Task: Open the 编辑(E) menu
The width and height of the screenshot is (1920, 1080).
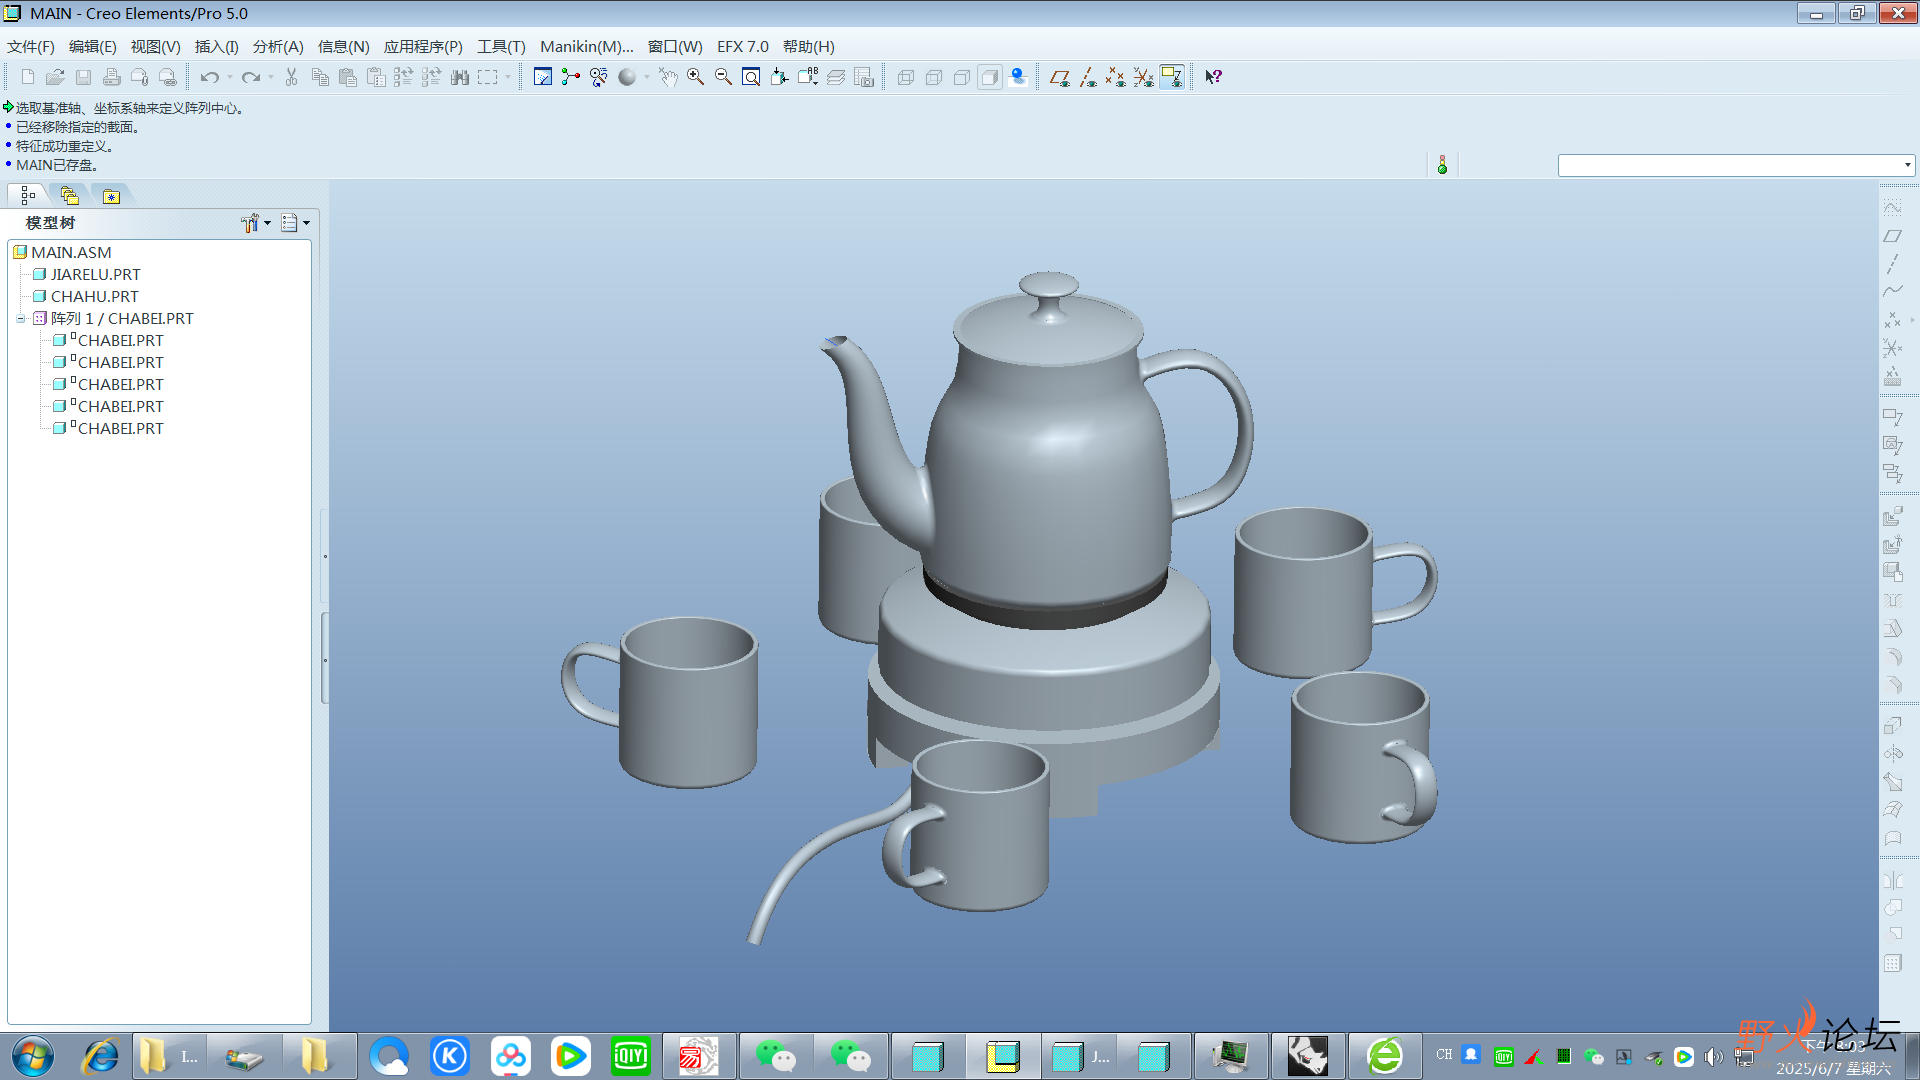Action: click(x=93, y=46)
